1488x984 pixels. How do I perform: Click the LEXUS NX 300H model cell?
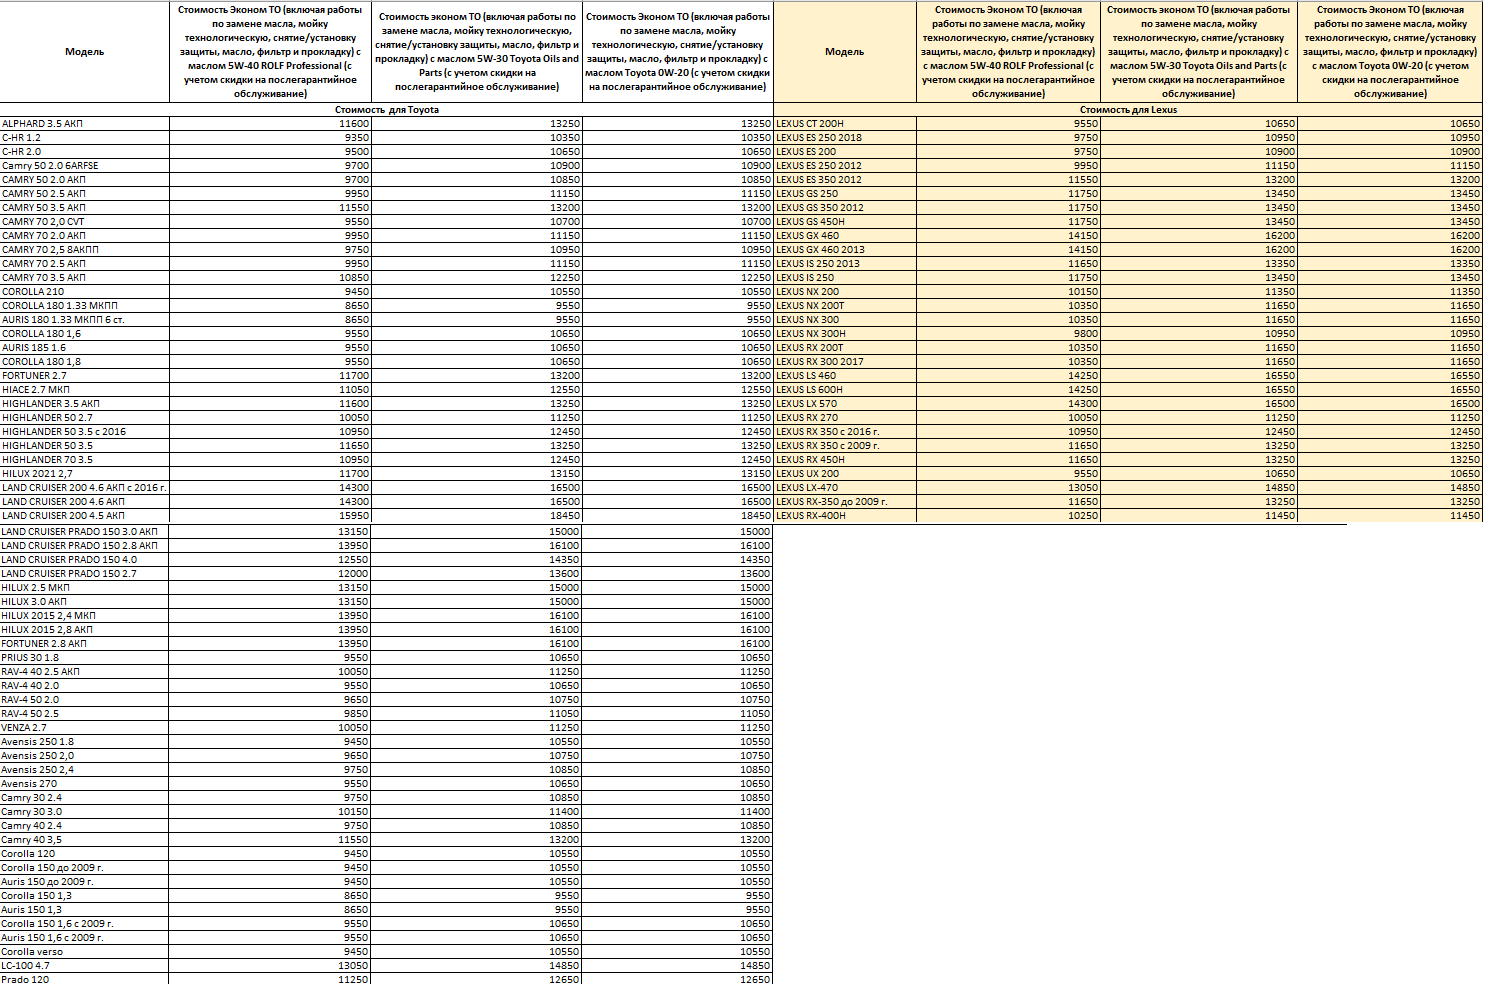845,334
